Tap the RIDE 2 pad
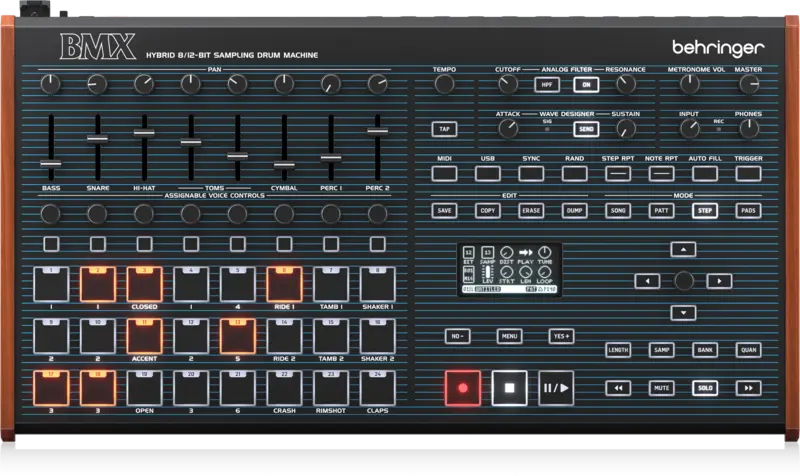Screen dimensions: 800x476 pyautogui.click(x=284, y=336)
